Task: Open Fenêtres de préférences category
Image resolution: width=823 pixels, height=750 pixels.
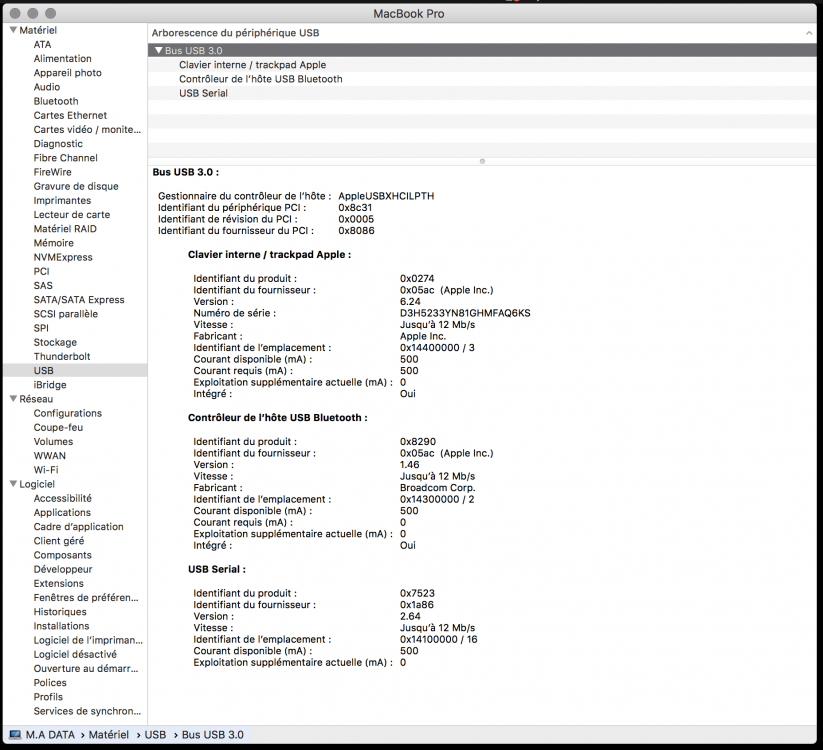Action: (86, 597)
